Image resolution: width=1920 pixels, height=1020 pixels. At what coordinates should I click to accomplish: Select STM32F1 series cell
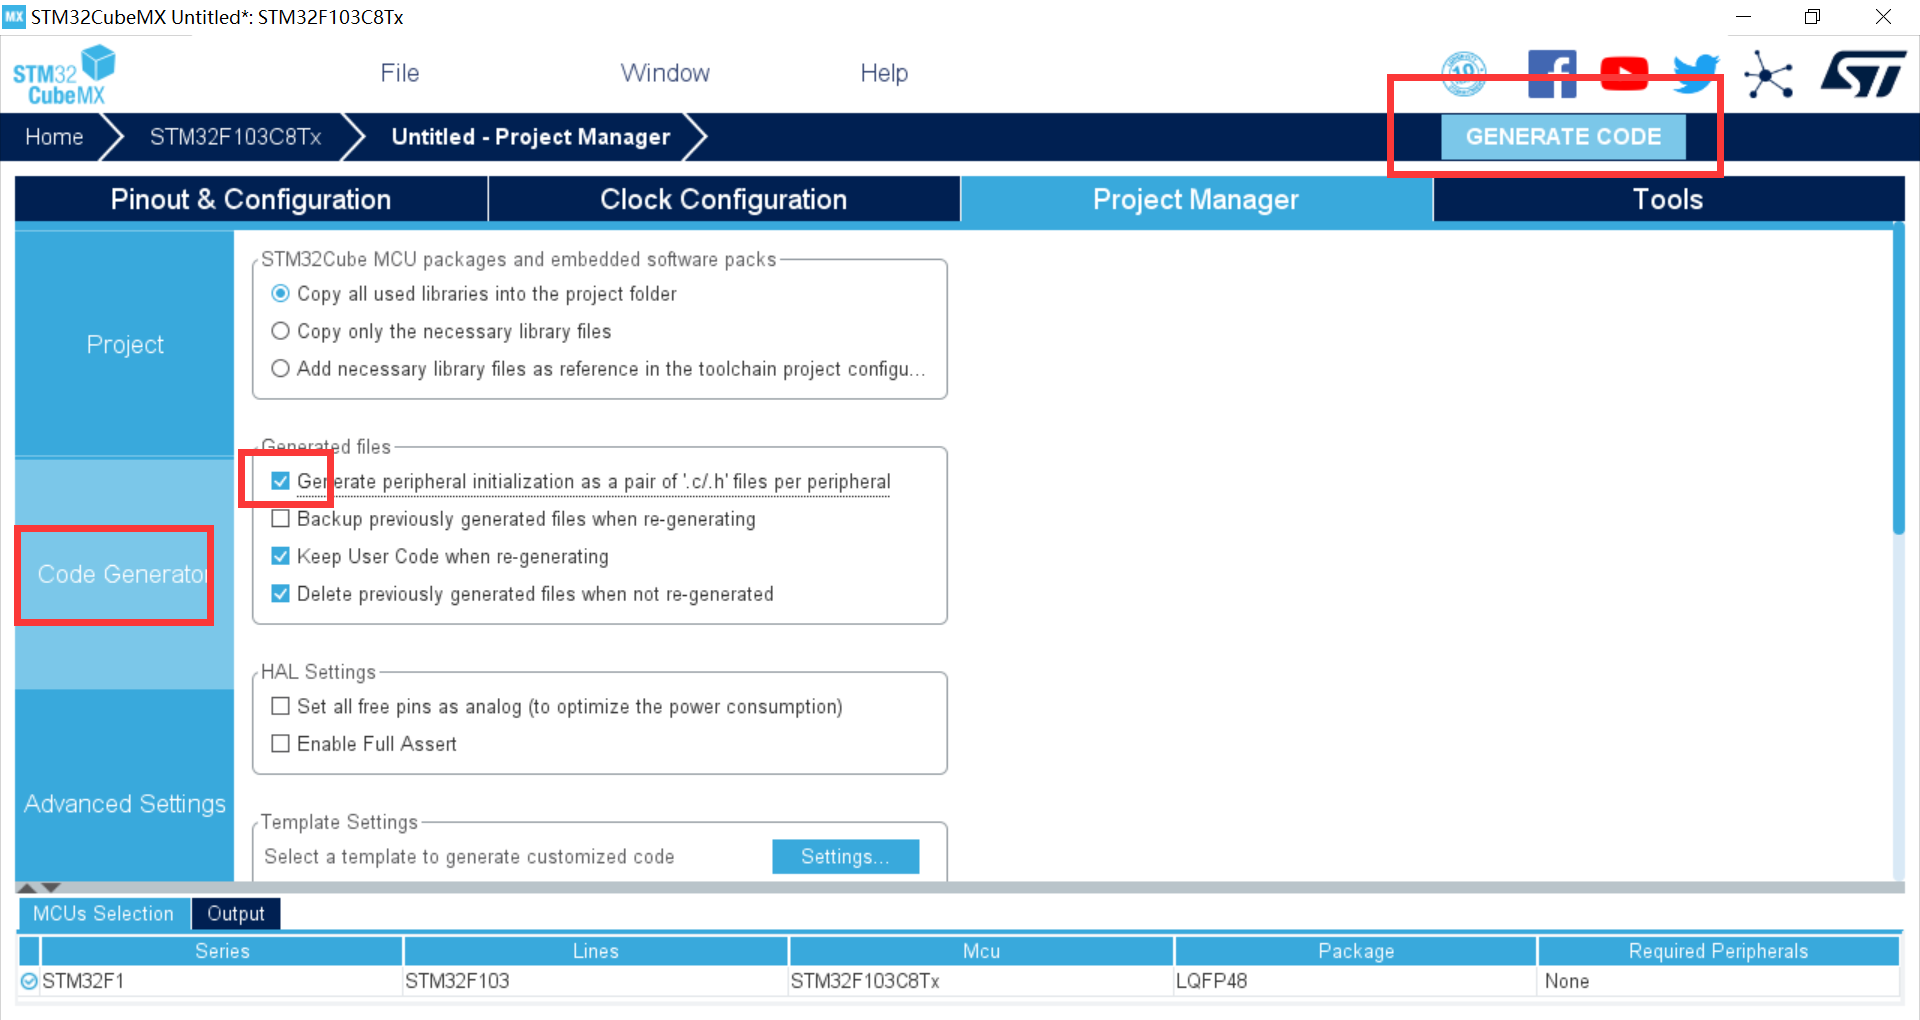[x=221, y=981]
